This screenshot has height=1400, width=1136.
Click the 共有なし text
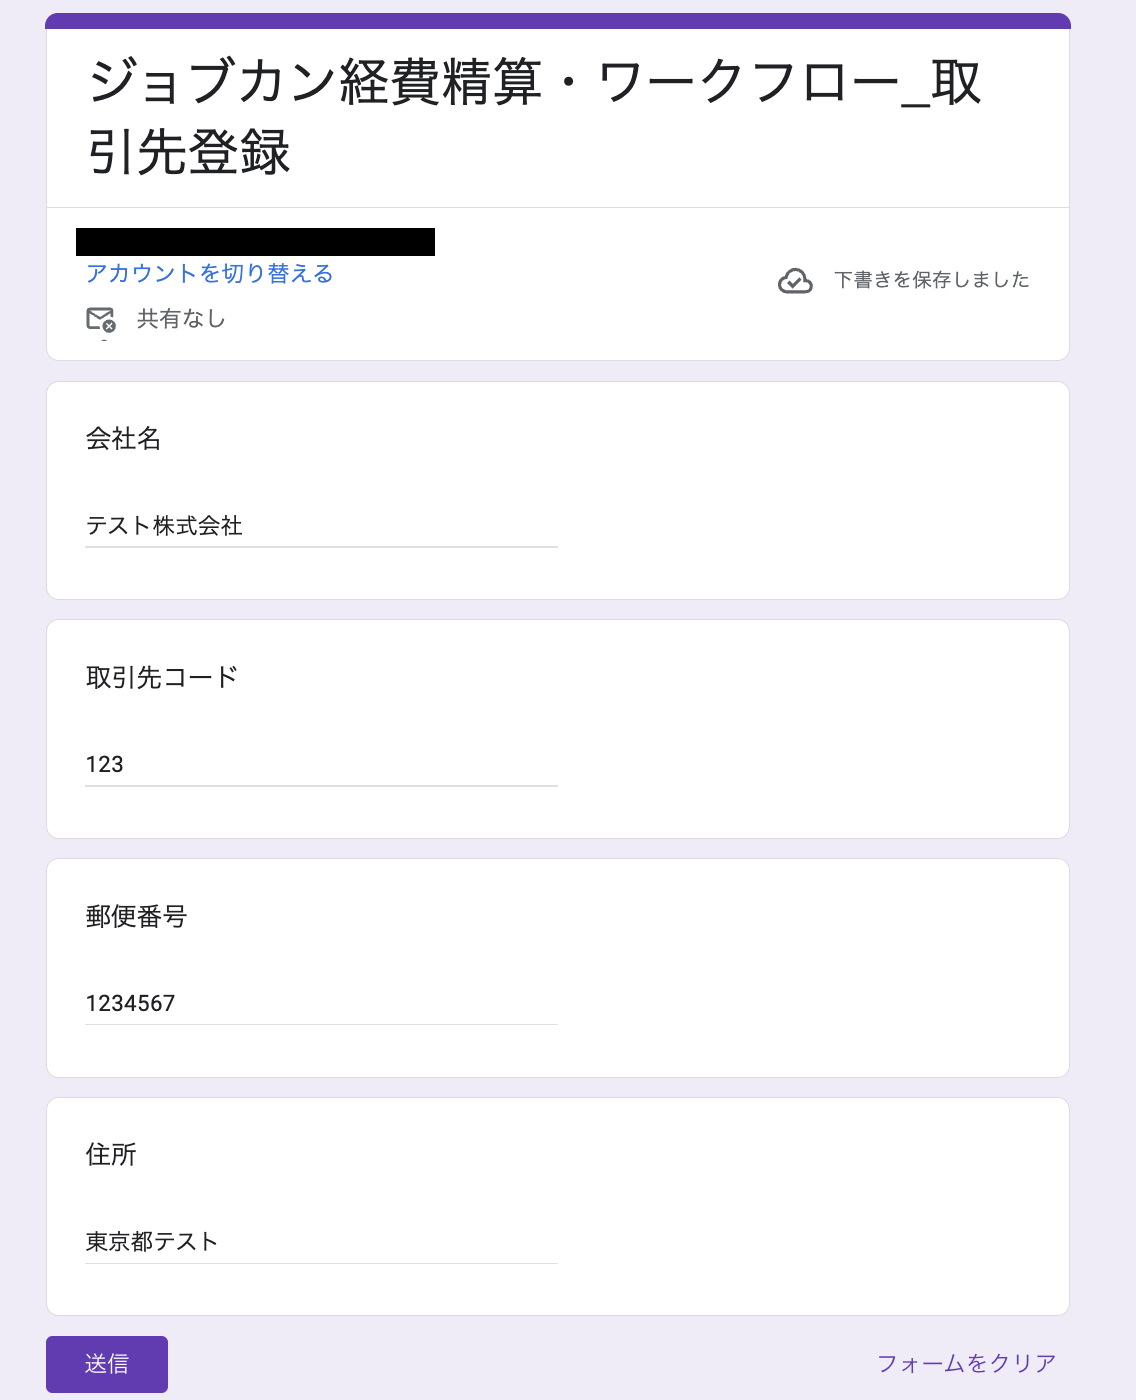tap(181, 319)
